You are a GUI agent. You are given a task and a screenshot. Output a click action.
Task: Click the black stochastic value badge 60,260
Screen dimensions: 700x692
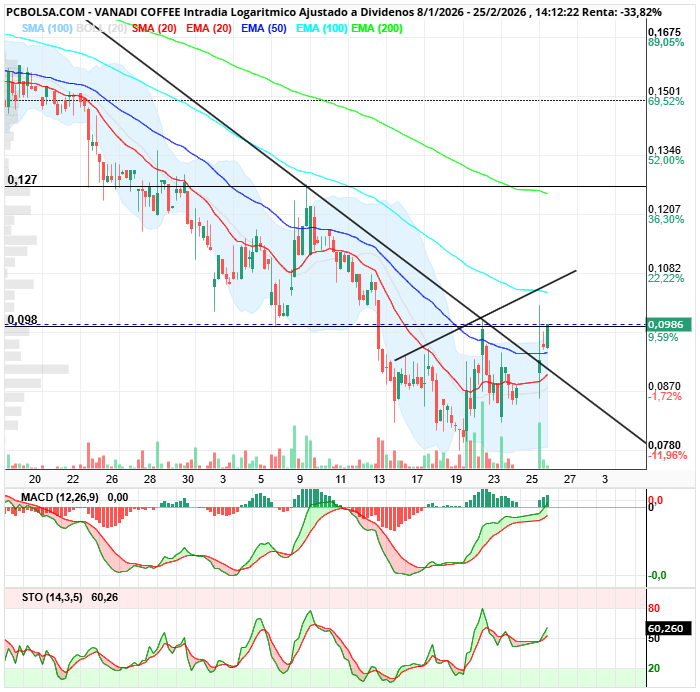pyautogui.click(x=666, y=629)
